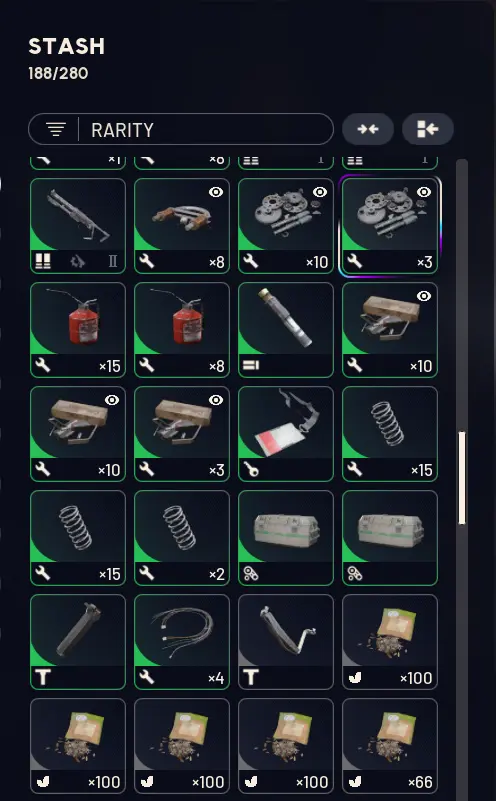Viewport: 496px width, 801px height.
Task: Click the stash vertical scrollbar thumb
Action: pos(462,478)
